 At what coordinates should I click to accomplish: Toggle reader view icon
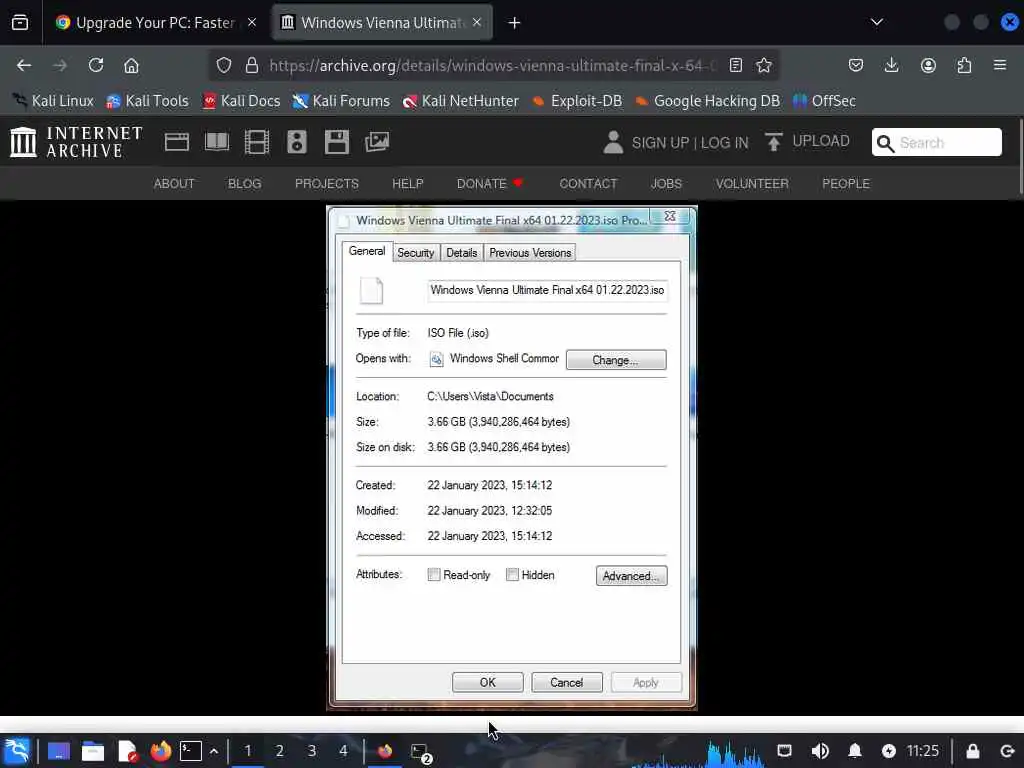tap(736, 65)
